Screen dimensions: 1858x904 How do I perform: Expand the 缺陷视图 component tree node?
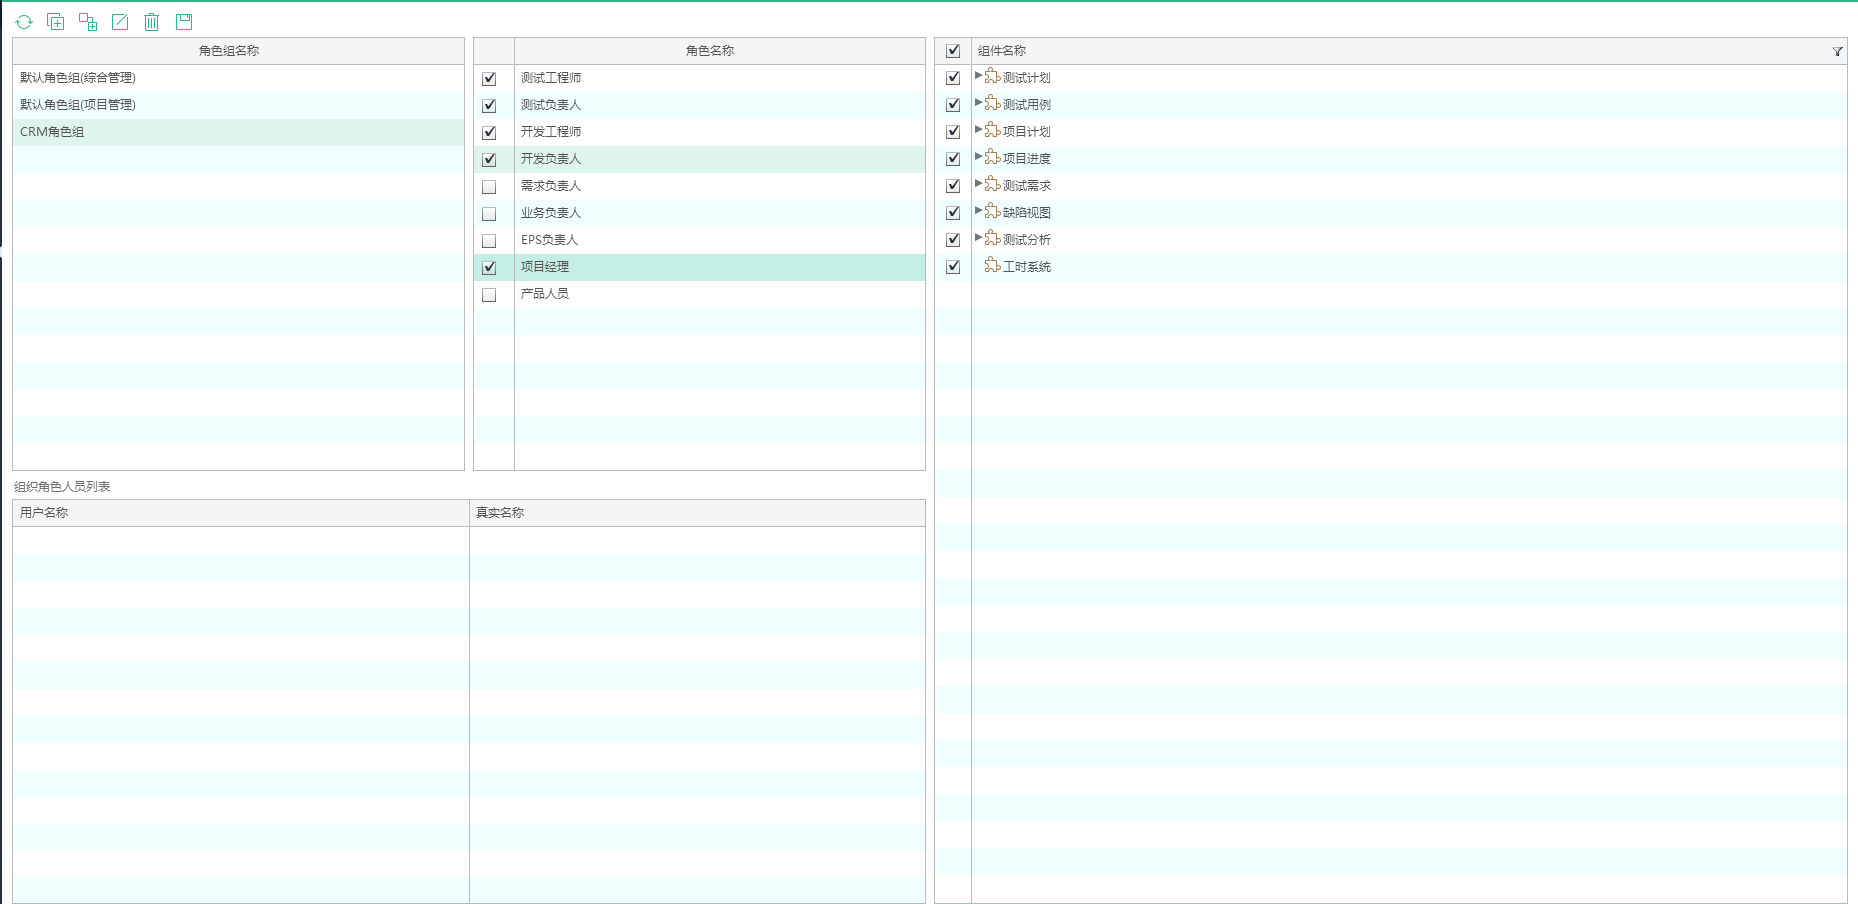click(x=978, y=211)
